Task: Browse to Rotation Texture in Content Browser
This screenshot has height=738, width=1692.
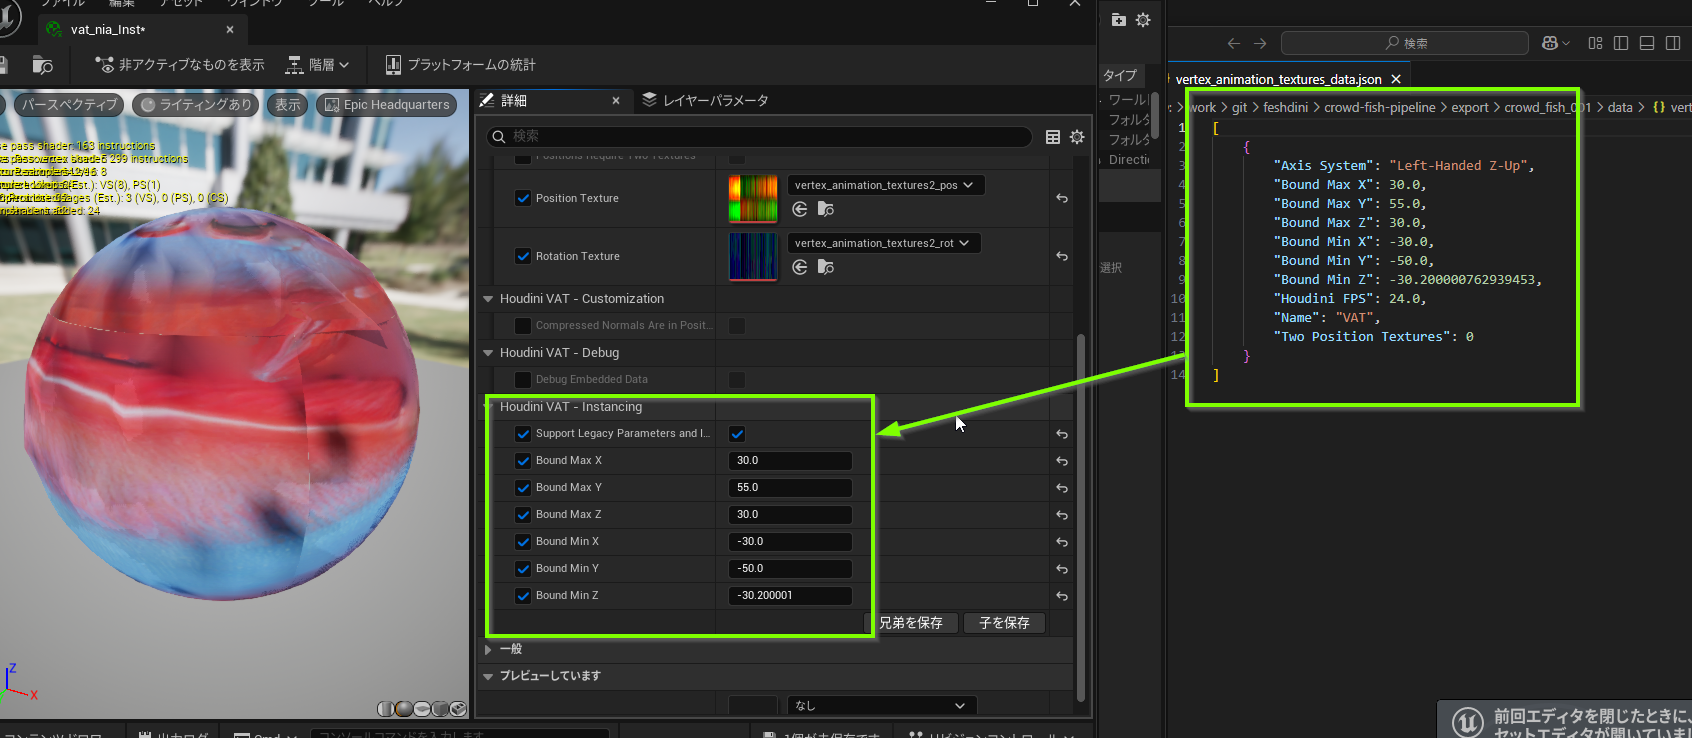Action: point(826,267)
